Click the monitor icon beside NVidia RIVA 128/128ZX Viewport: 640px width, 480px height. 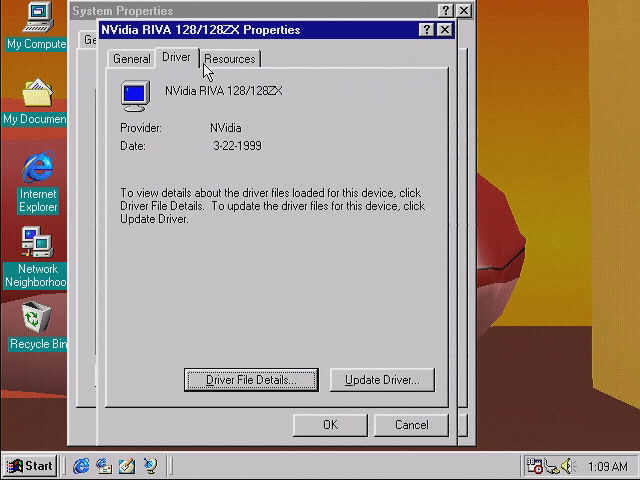click(x=136, y=96)
